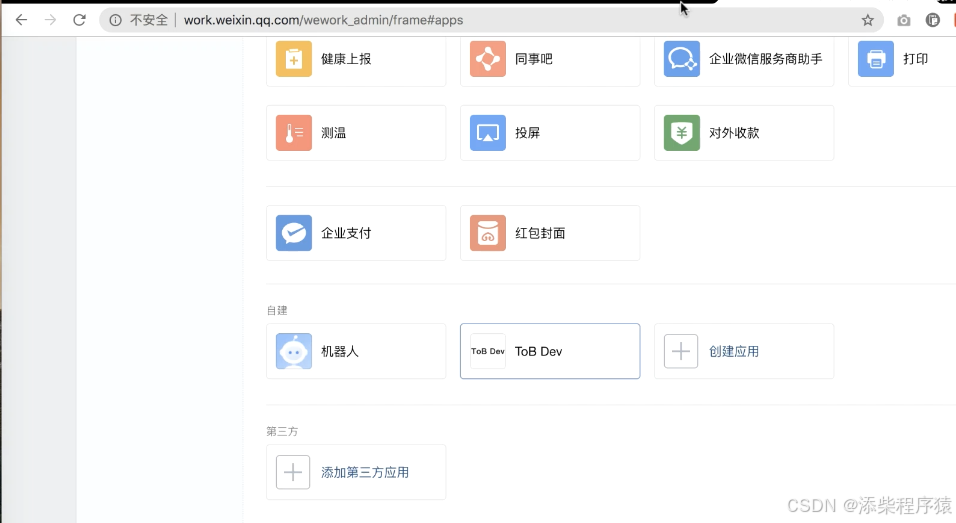Bookmark this page with the star icon
The height and width of the screenshot is (523, 956).
pyautogui.click(x=868, y=20)
